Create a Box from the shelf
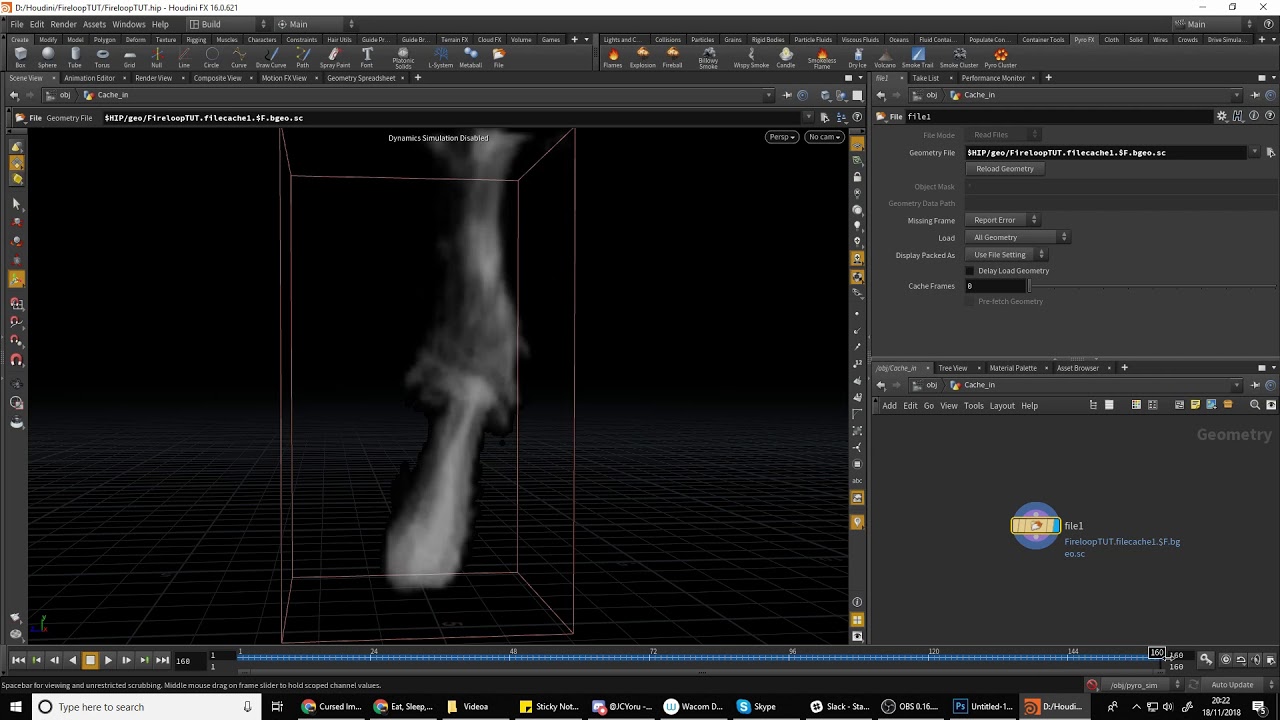Viewport: 1280px width, 720px height. (x=20, y=58)
